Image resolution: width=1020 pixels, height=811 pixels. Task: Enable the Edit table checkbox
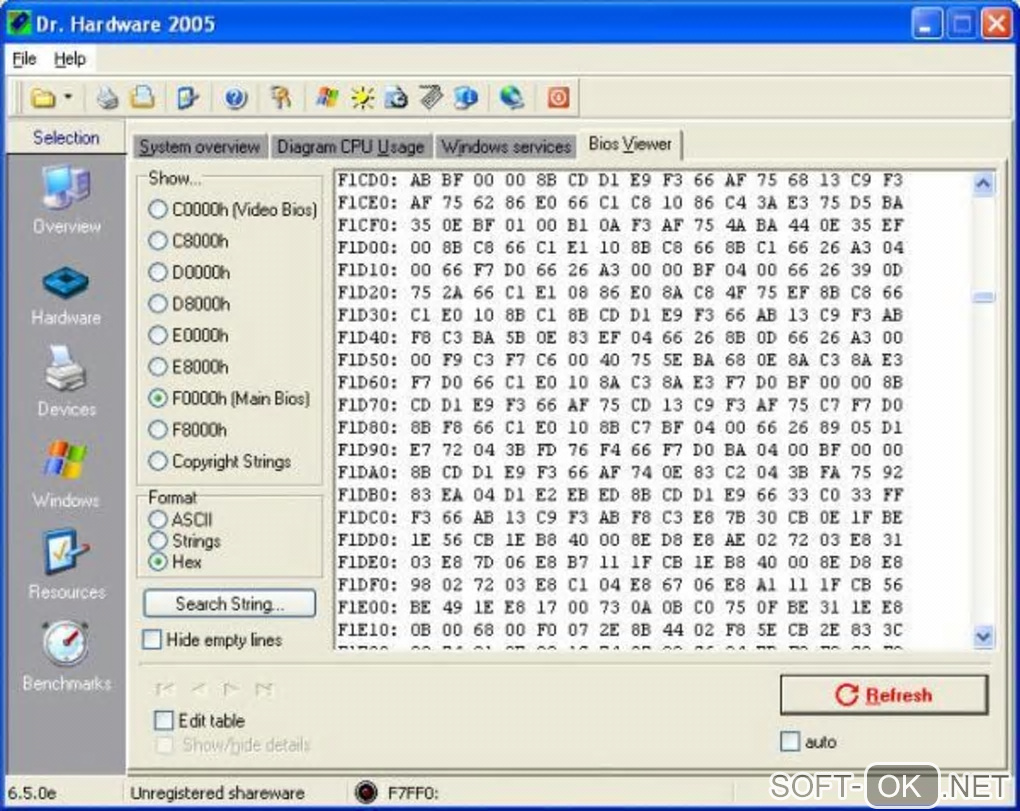tap(164, 720)
